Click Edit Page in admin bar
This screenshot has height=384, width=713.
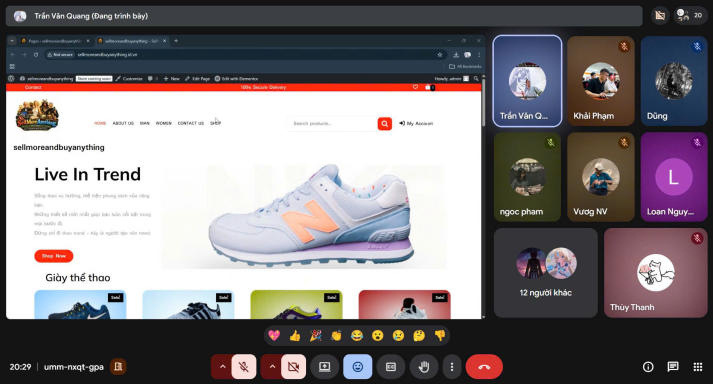[198, 79]
